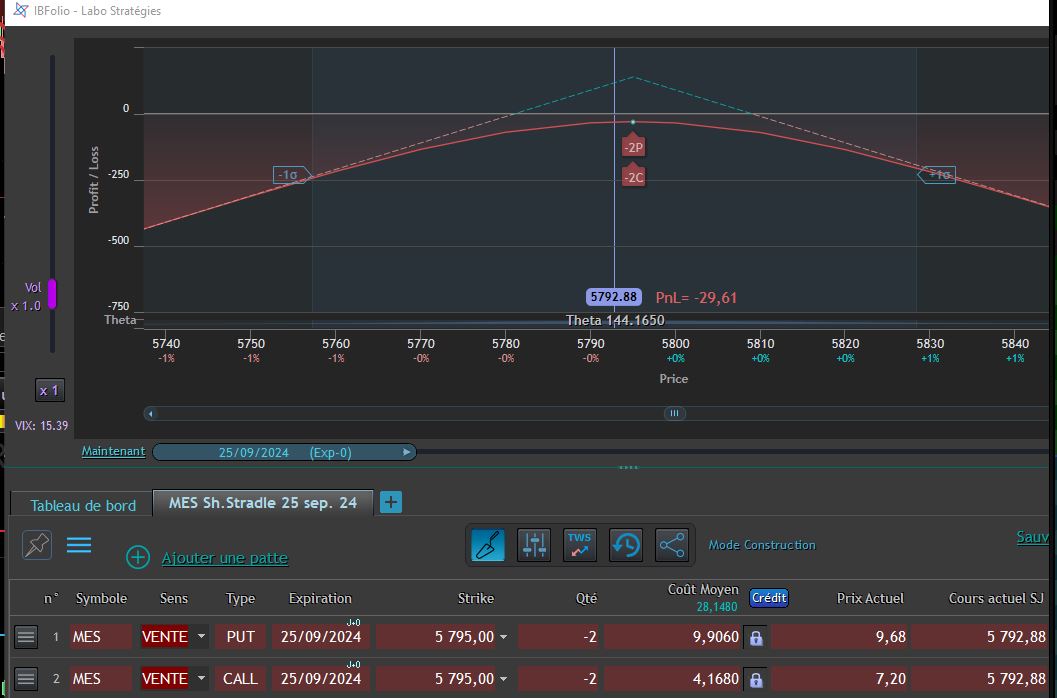
Task: Click the TWS order transmit icon
Action: pos(580,545)
